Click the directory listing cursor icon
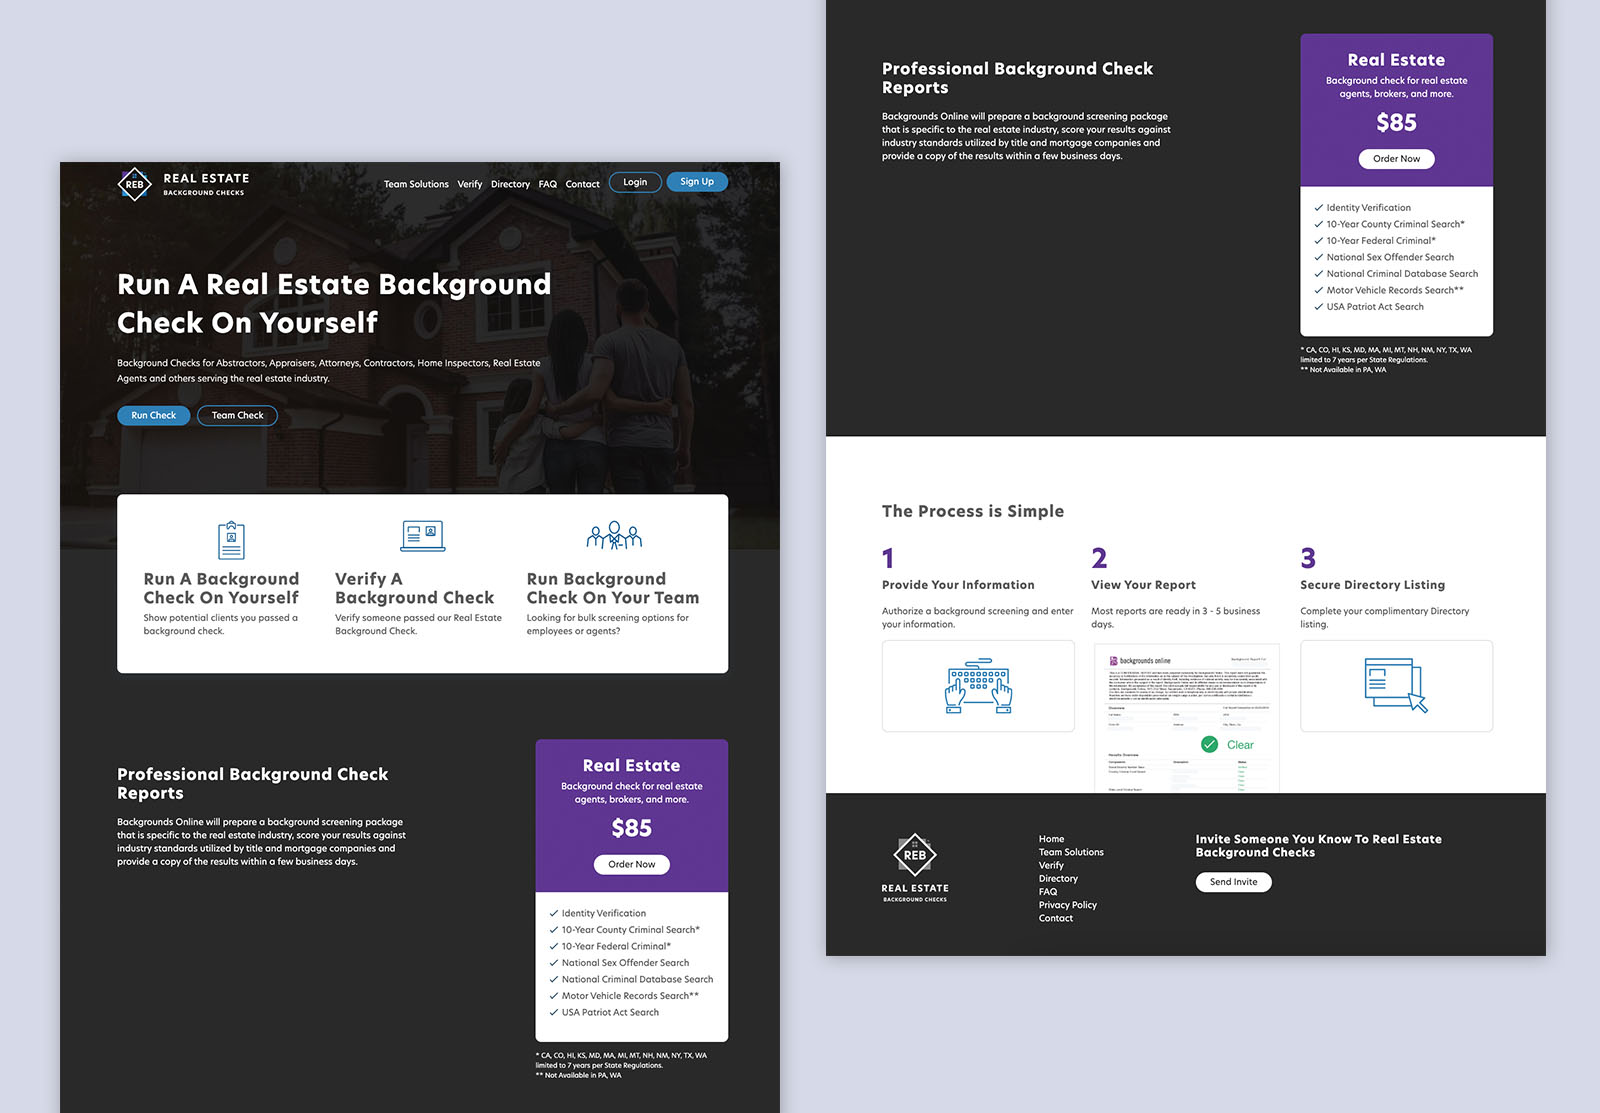 click(x=1395, y=685)
